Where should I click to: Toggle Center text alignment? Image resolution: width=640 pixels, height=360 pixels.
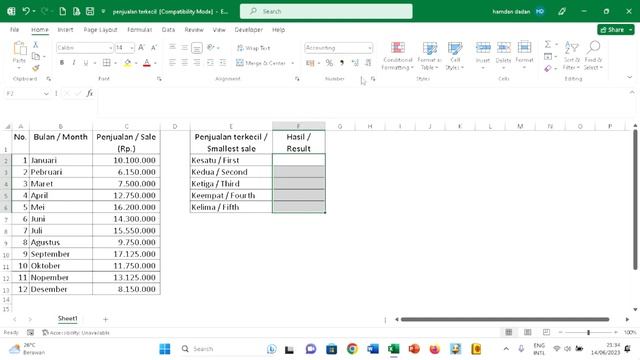pyautogui.click(x=184, y=63)
